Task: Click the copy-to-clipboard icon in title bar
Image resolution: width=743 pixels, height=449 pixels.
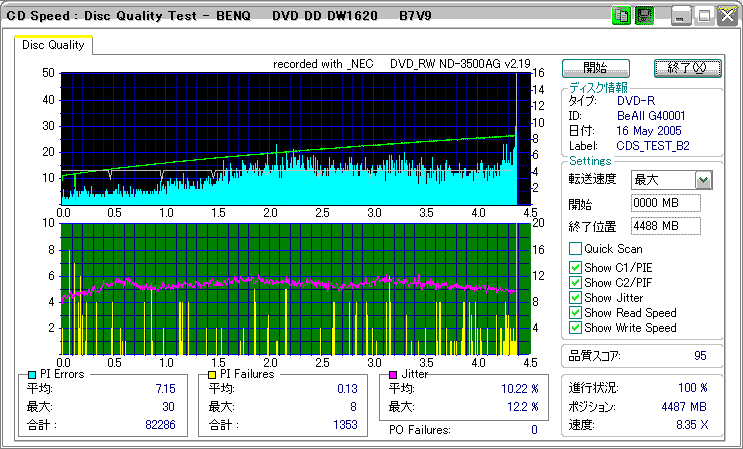Action: [x=620, y=16]
